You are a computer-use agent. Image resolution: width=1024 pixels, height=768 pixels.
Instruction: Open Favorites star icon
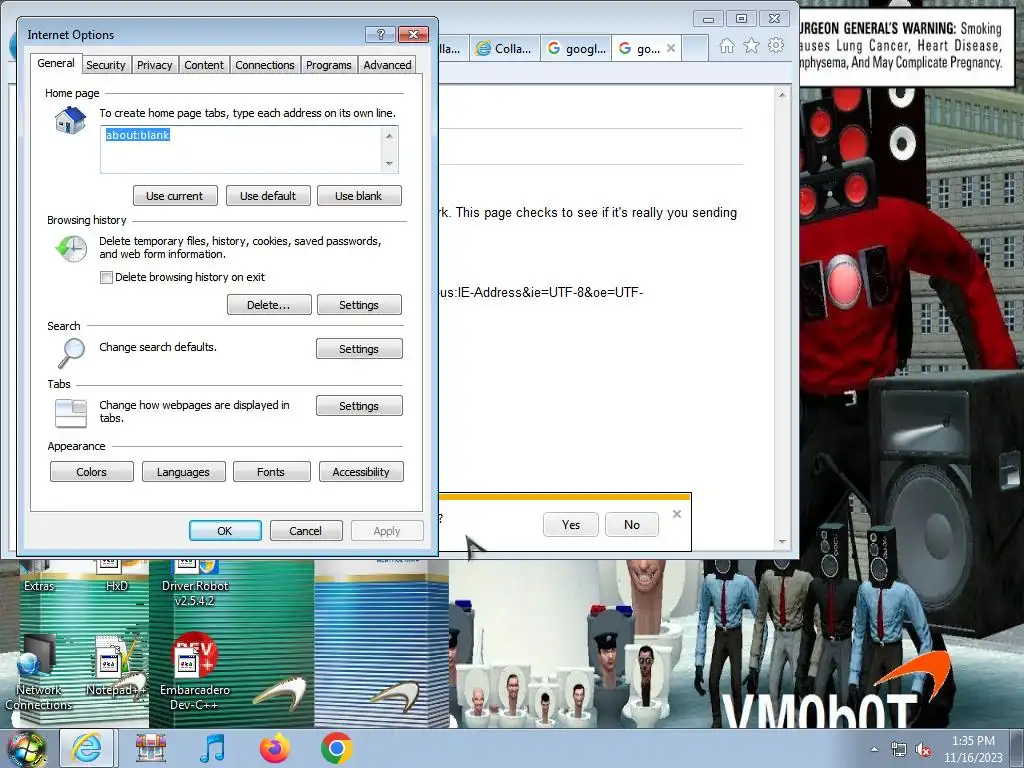click(x=752, y=46)
